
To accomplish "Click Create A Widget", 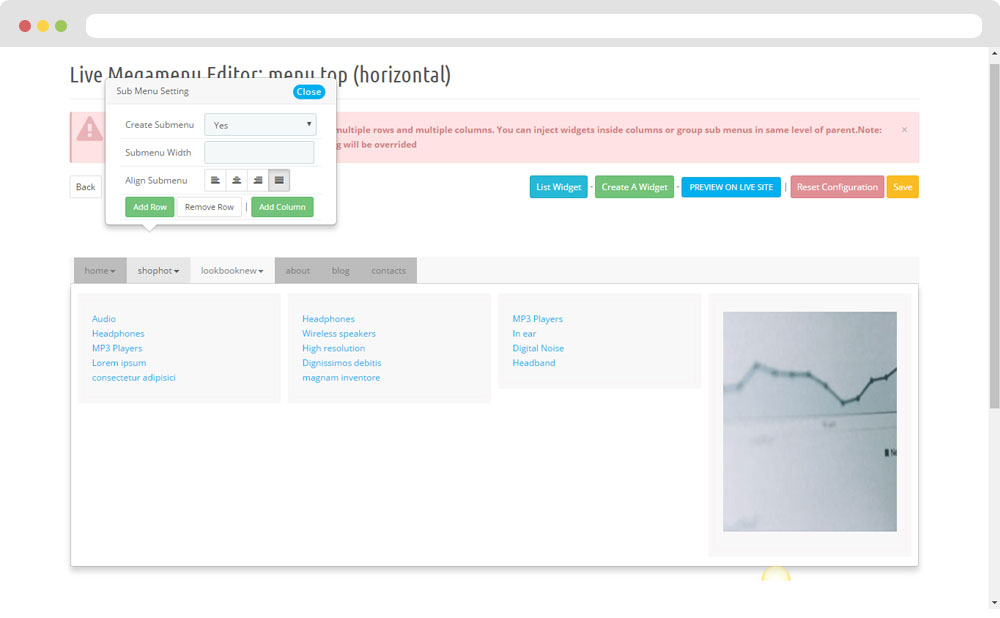I will pos(635,187).
